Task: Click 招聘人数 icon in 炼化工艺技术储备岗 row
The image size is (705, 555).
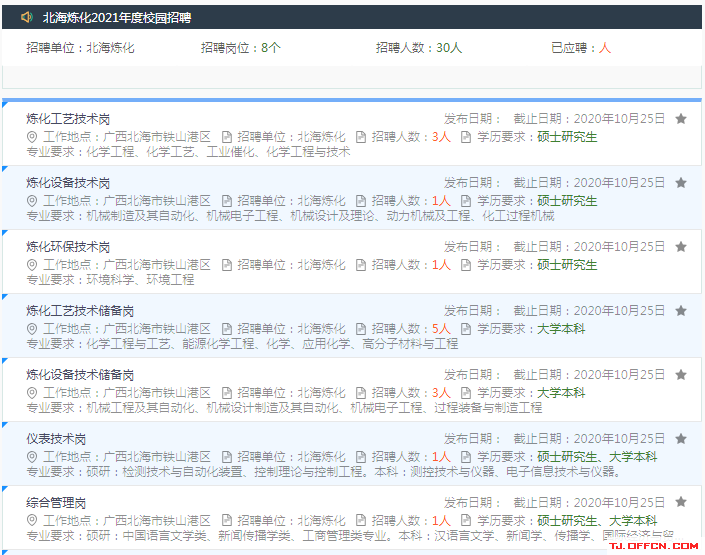Action: click(x=361, y=329)
